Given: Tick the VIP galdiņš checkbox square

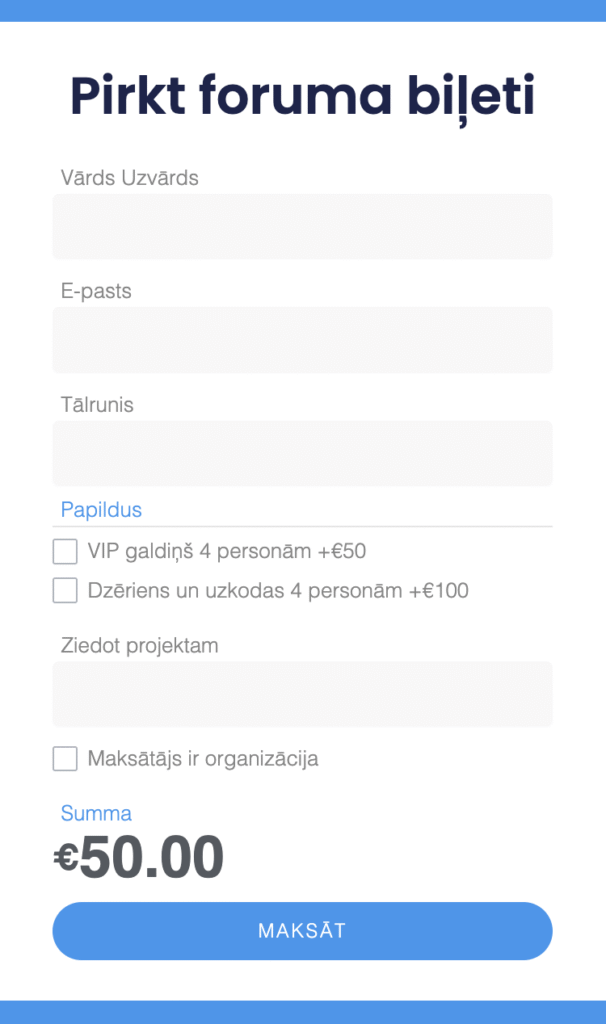Looking at the screenshot, I should click(x=65, y=551).
